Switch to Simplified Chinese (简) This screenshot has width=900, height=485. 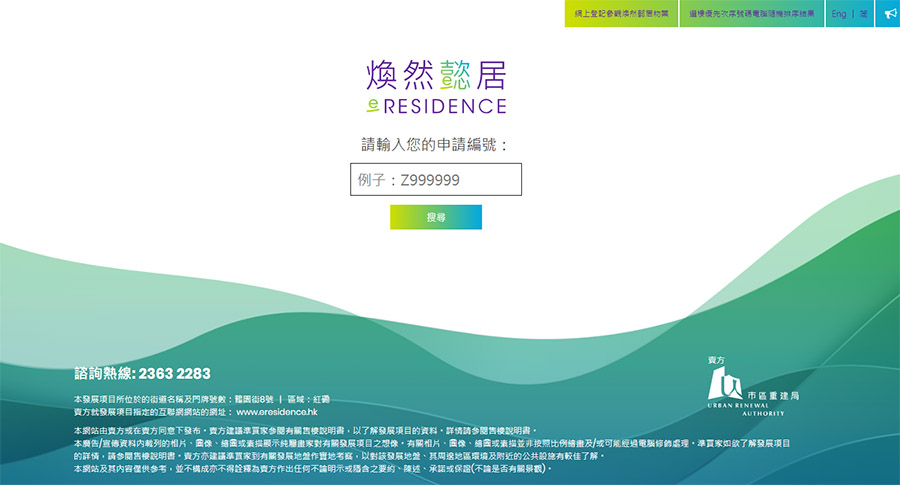click(863, 13)
